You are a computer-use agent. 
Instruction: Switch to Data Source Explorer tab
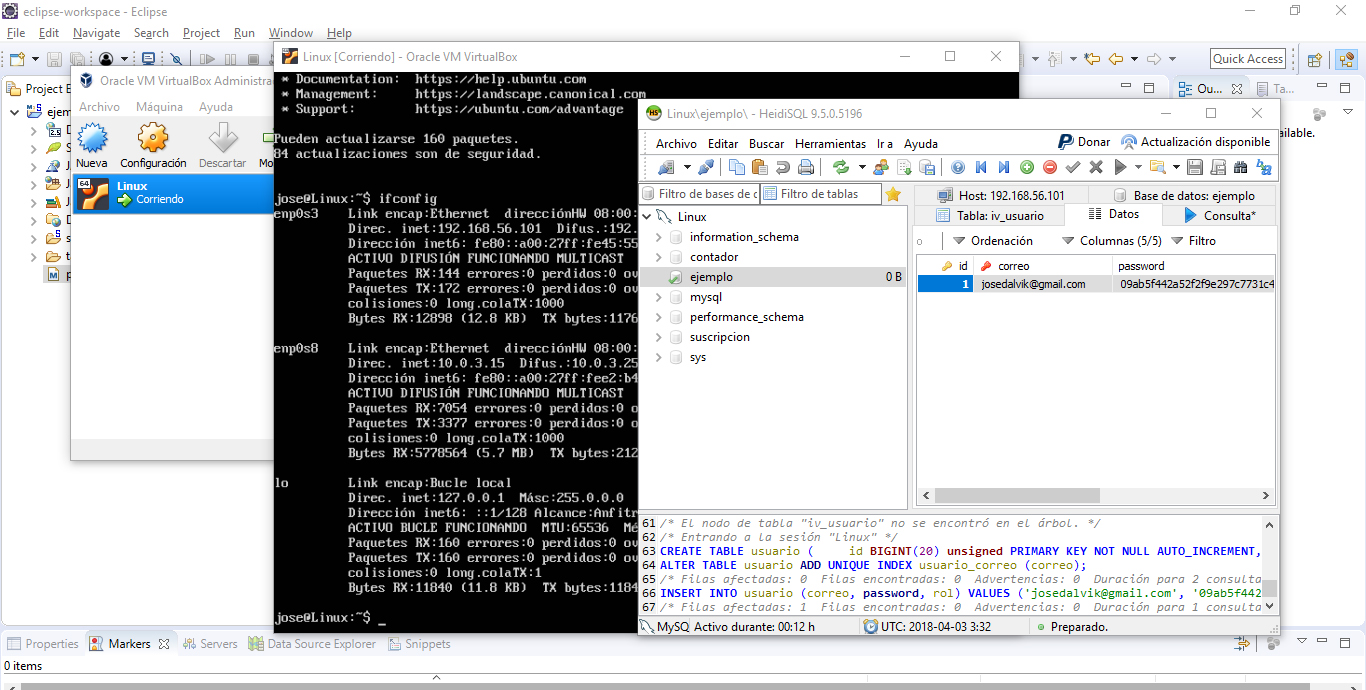tap(312, 644)
